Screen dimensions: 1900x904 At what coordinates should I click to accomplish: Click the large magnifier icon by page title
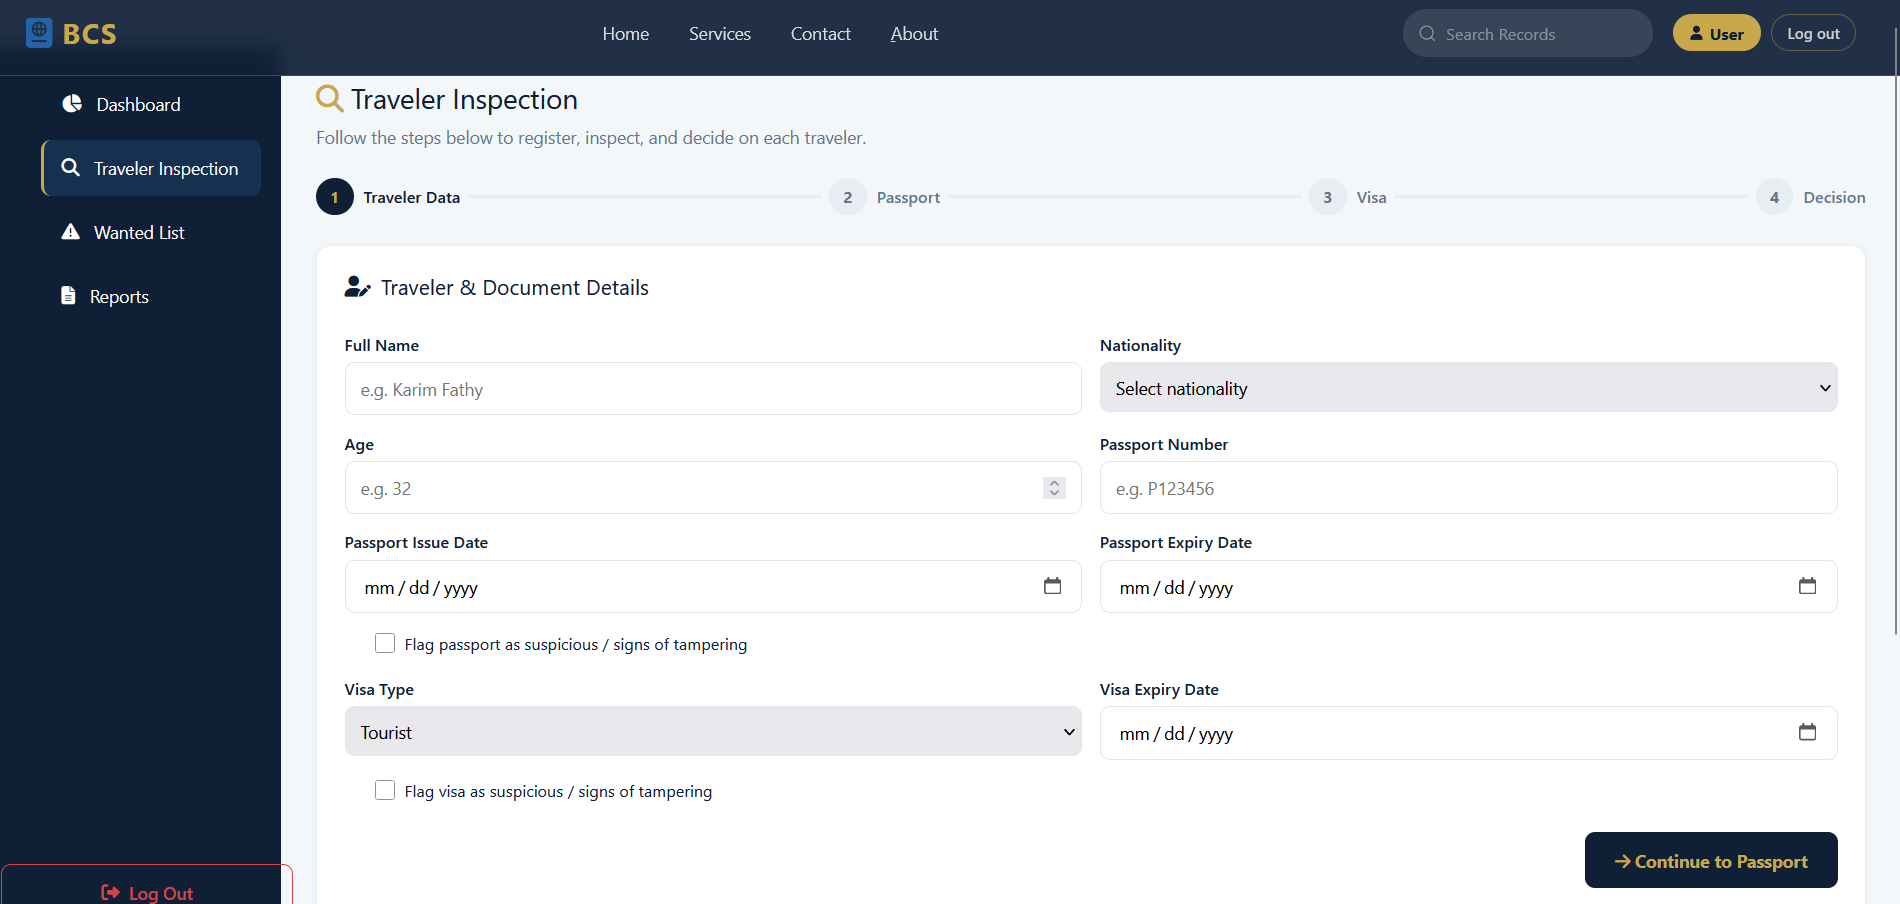[x=329, y=99]
